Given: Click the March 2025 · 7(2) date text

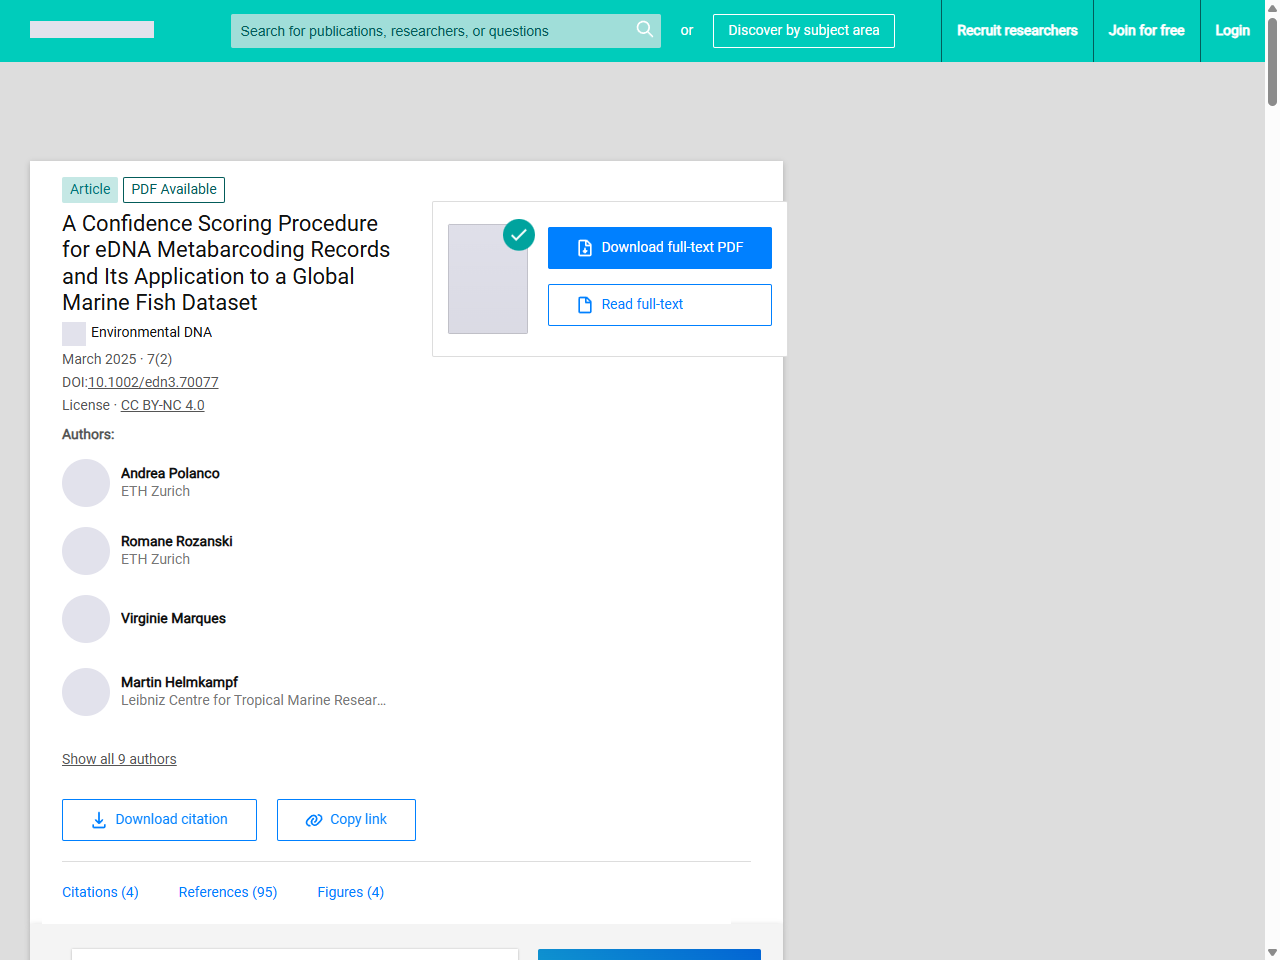Looking at the screenshot, I should [117, 359].
